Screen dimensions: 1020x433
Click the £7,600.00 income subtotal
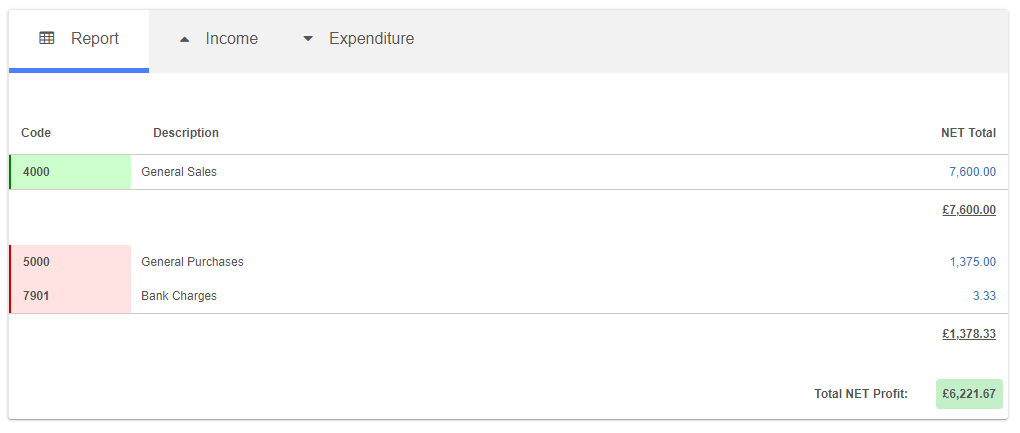click(968, 210)
